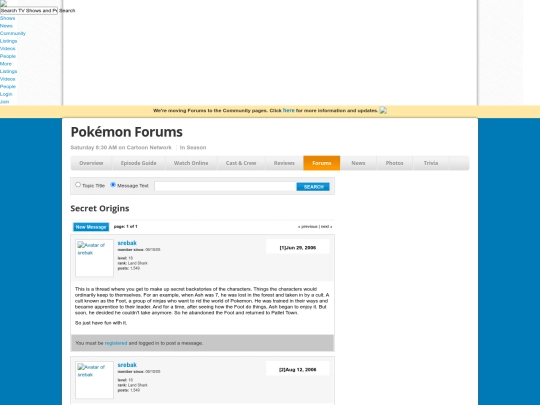Select the orange Forums tab
Image resolution: width=540 pixels, height=405 pixels.
pos(322,163)
